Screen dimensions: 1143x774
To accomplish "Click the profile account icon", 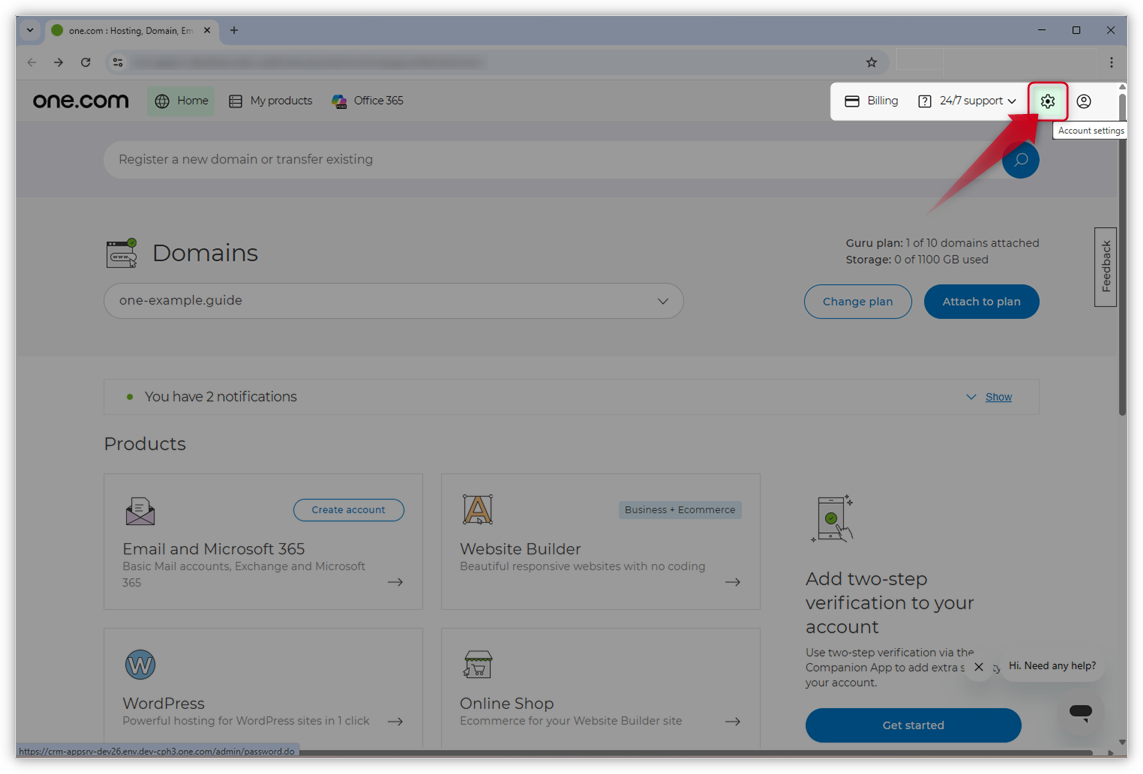I will click(1083, 101).
